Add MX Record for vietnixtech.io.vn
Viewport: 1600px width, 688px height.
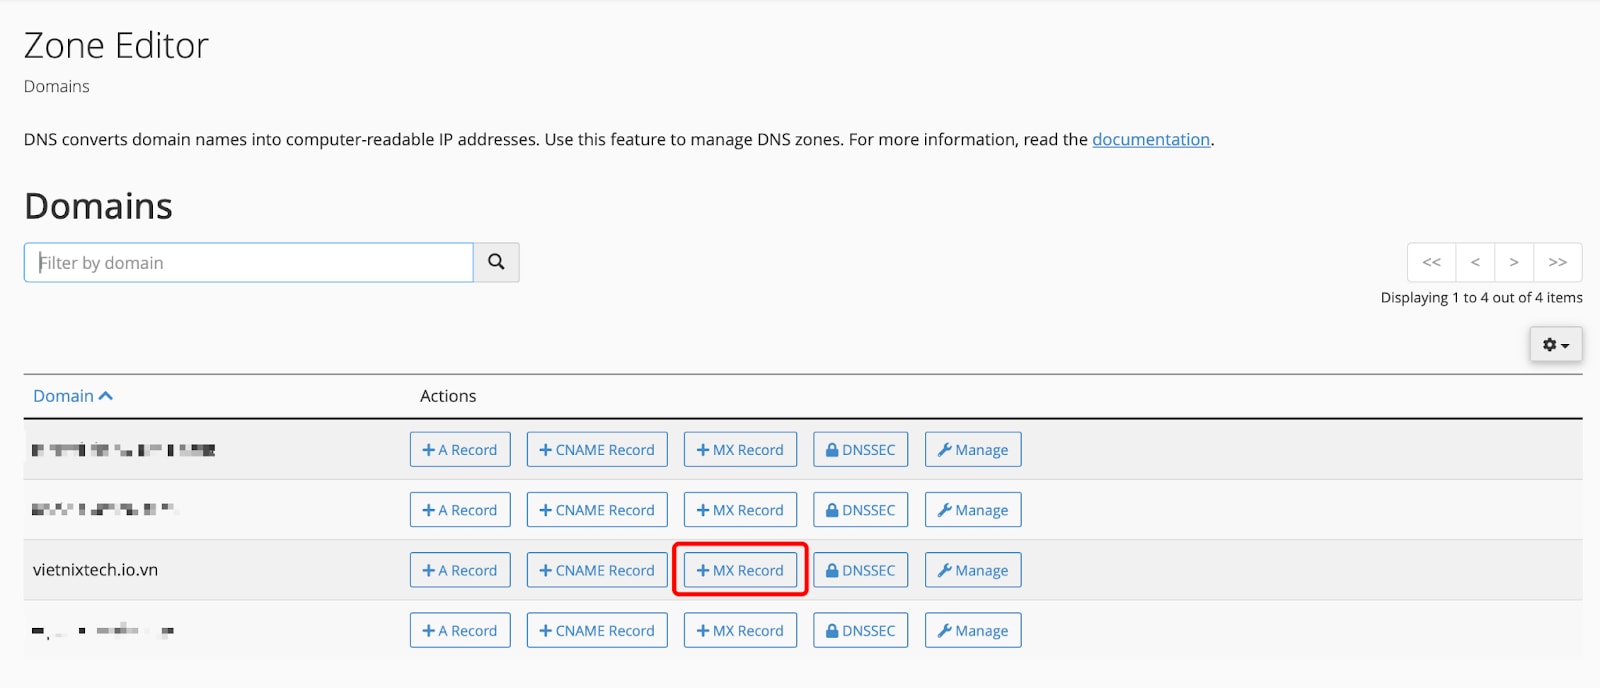(x=740, y=570)
